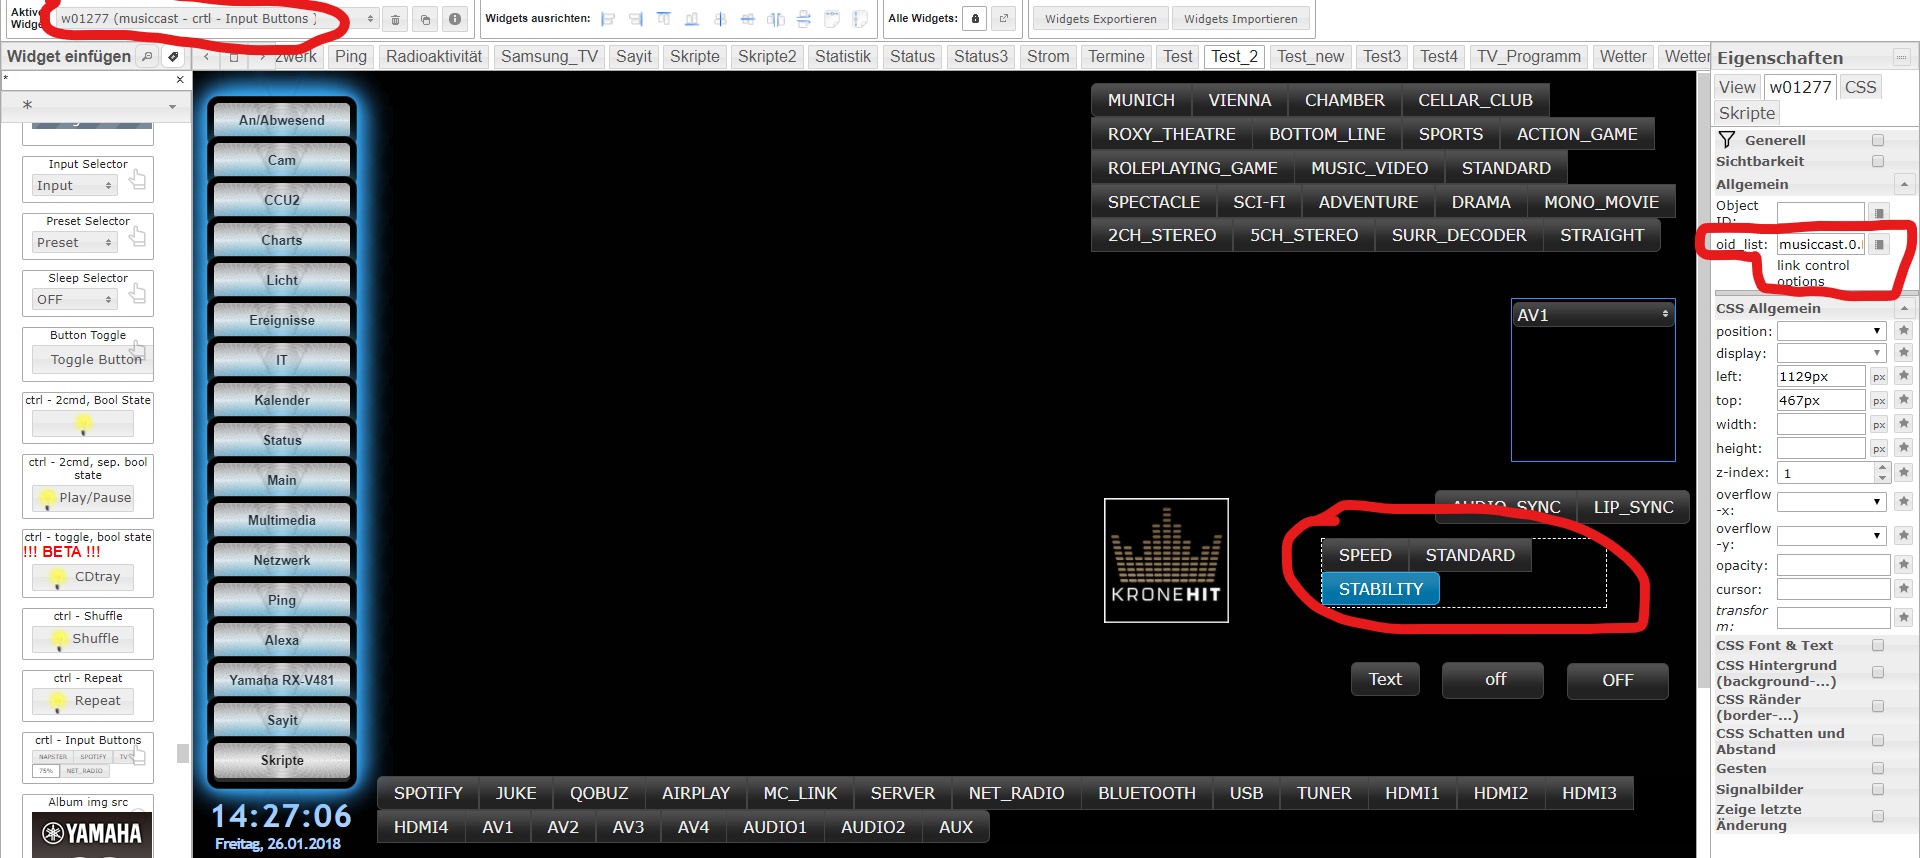
Task: Select the CSS properties tab
Action: point(1860,87)
